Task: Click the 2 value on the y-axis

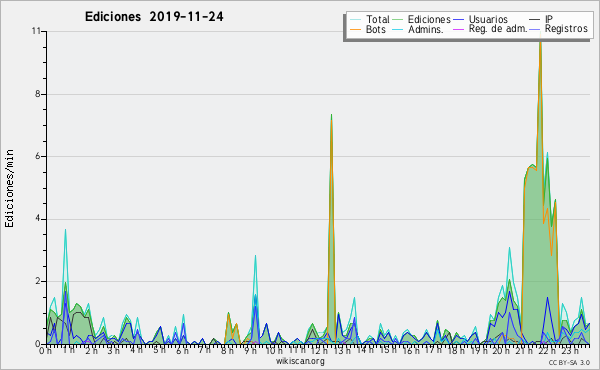Action: click(38, 281)
